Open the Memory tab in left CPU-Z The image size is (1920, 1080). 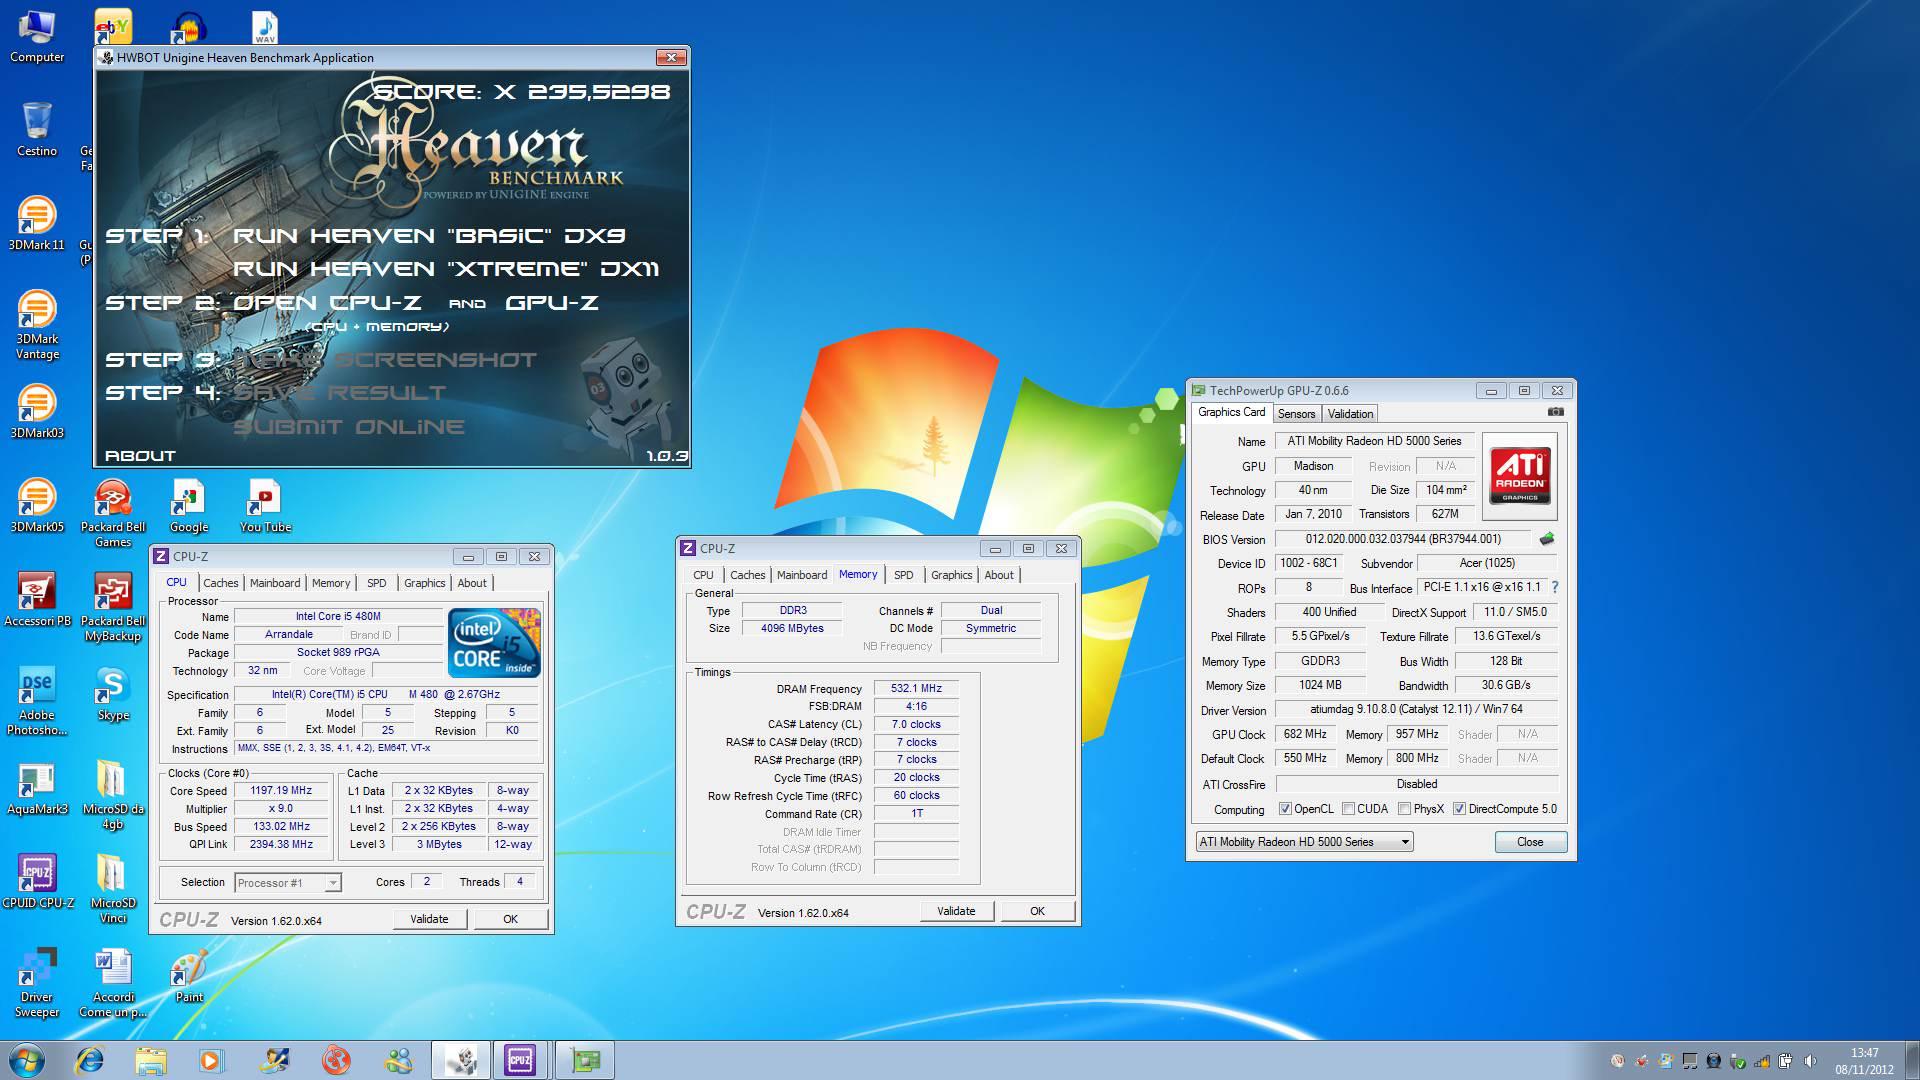(331, 583)
